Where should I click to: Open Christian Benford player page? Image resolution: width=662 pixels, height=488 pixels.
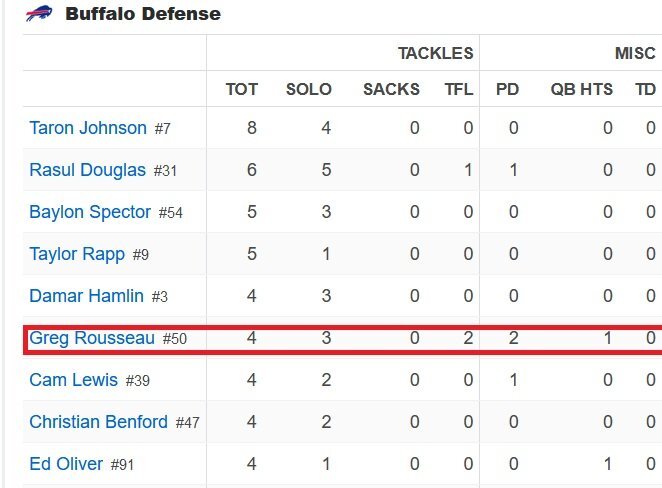[x=98, y=422]
